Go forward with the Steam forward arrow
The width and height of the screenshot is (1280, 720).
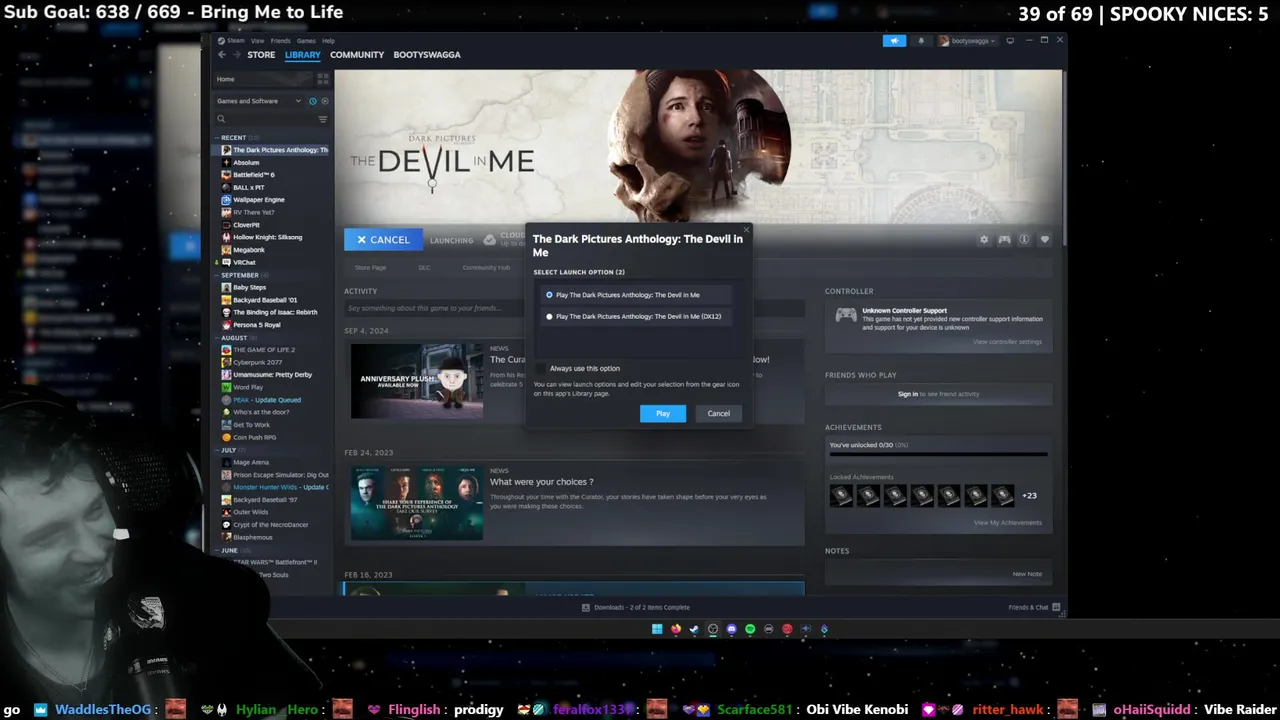tap(235, 55)
